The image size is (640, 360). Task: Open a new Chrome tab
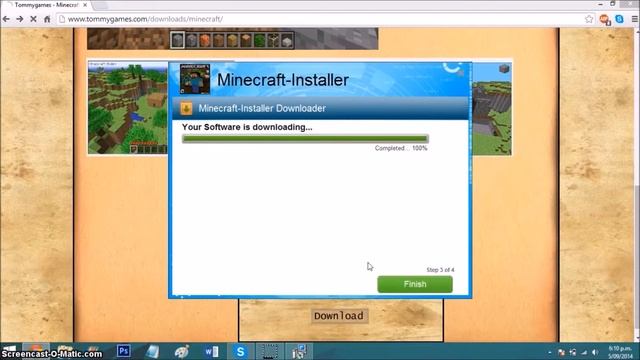tap(100, 5)
